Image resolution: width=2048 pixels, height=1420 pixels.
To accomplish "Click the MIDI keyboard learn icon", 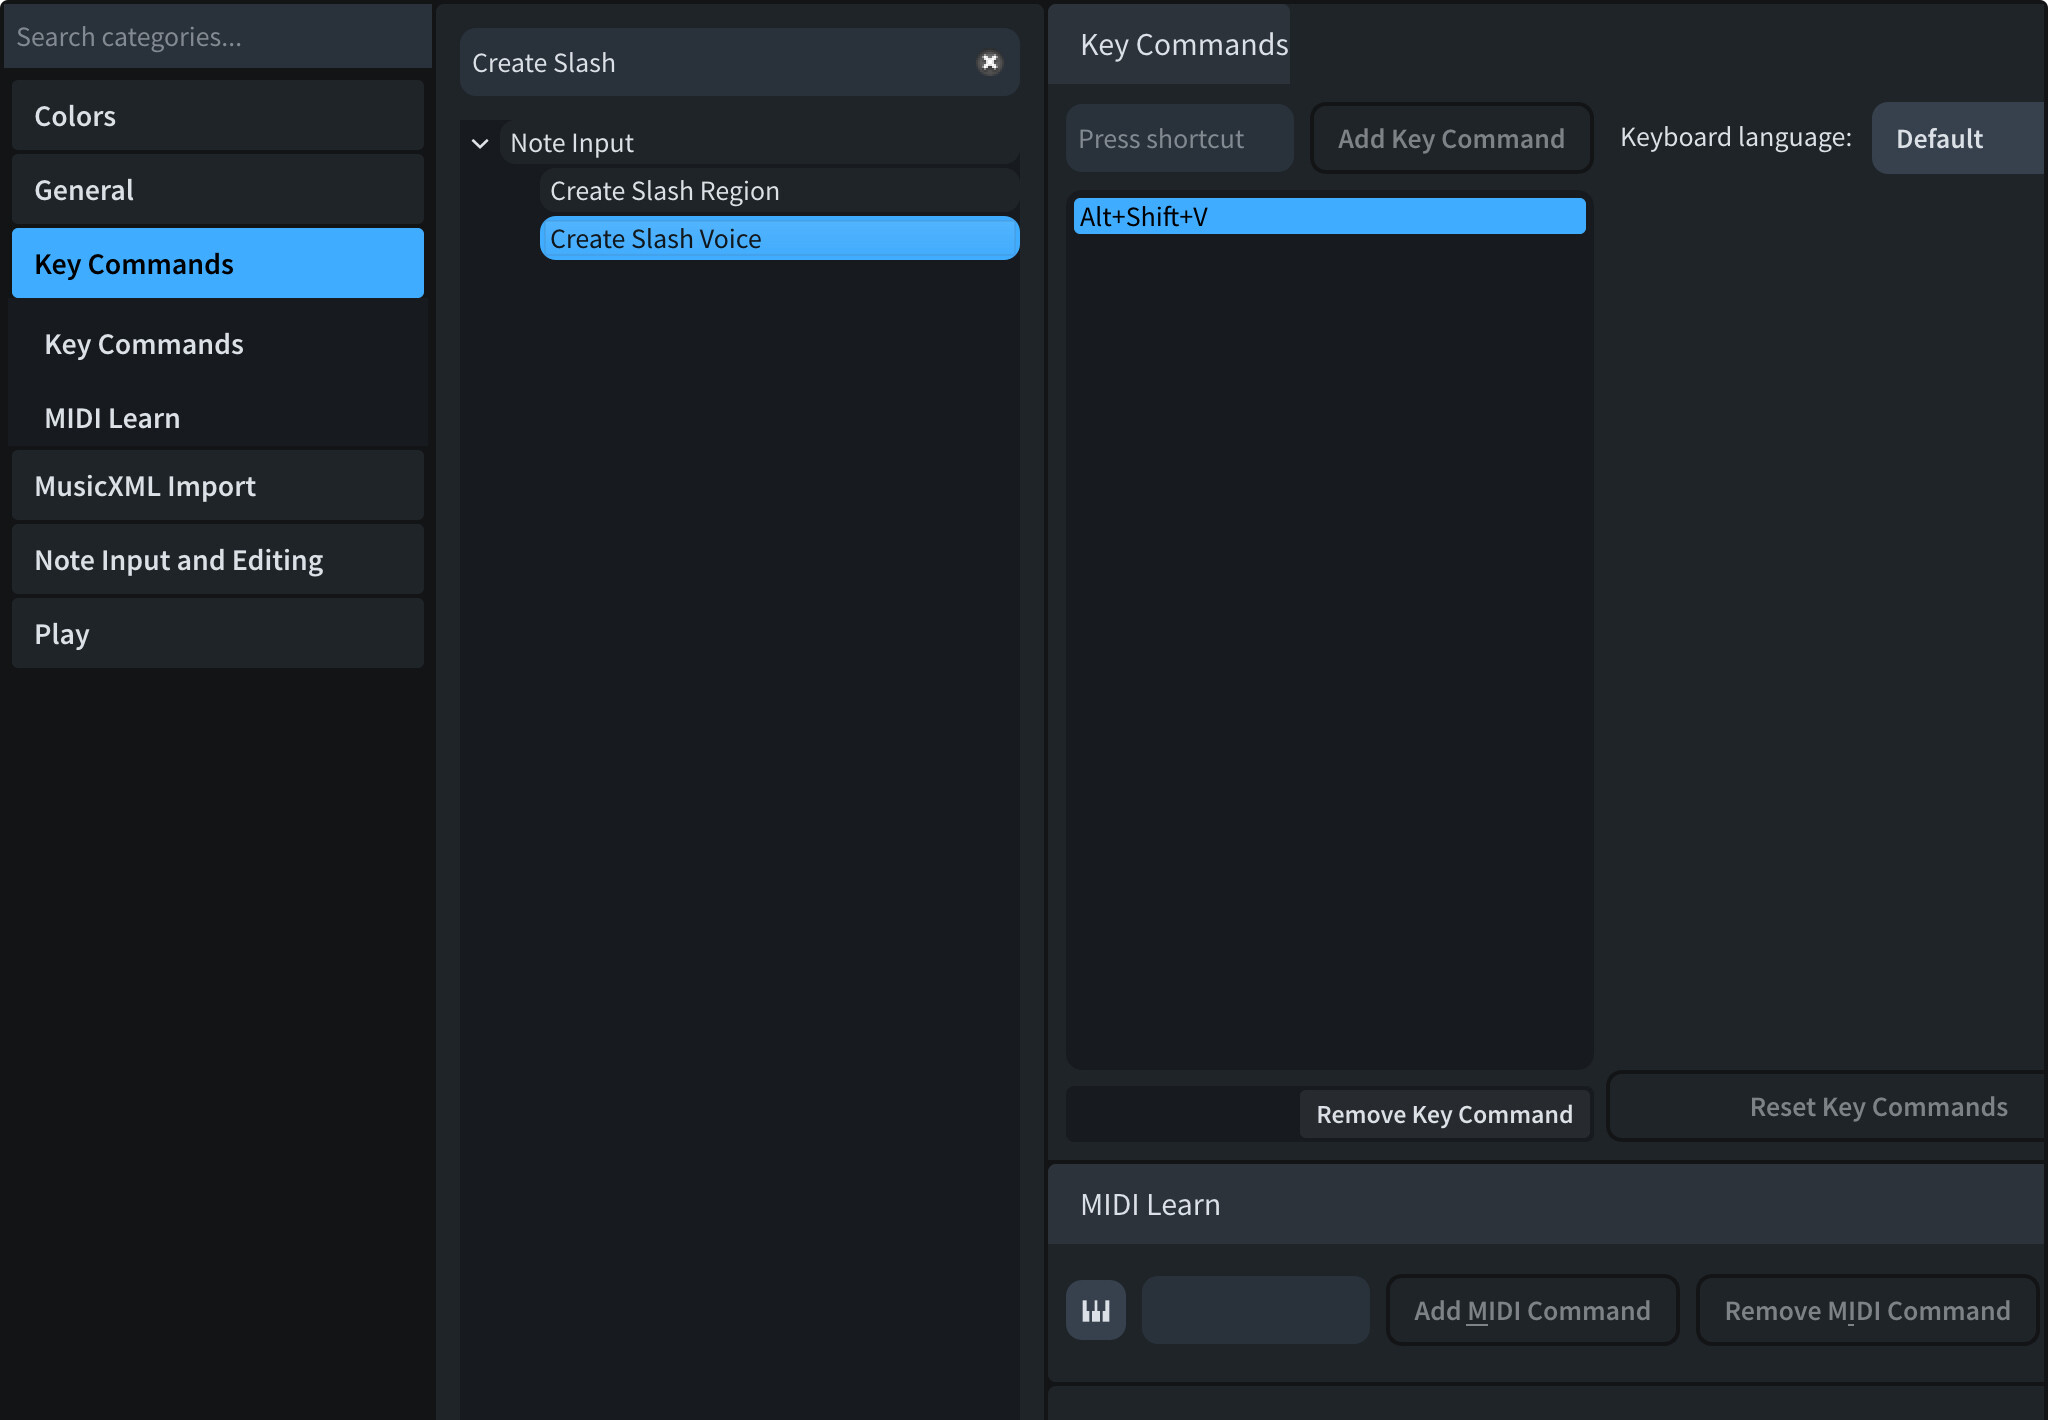I will (1095, 1310).
